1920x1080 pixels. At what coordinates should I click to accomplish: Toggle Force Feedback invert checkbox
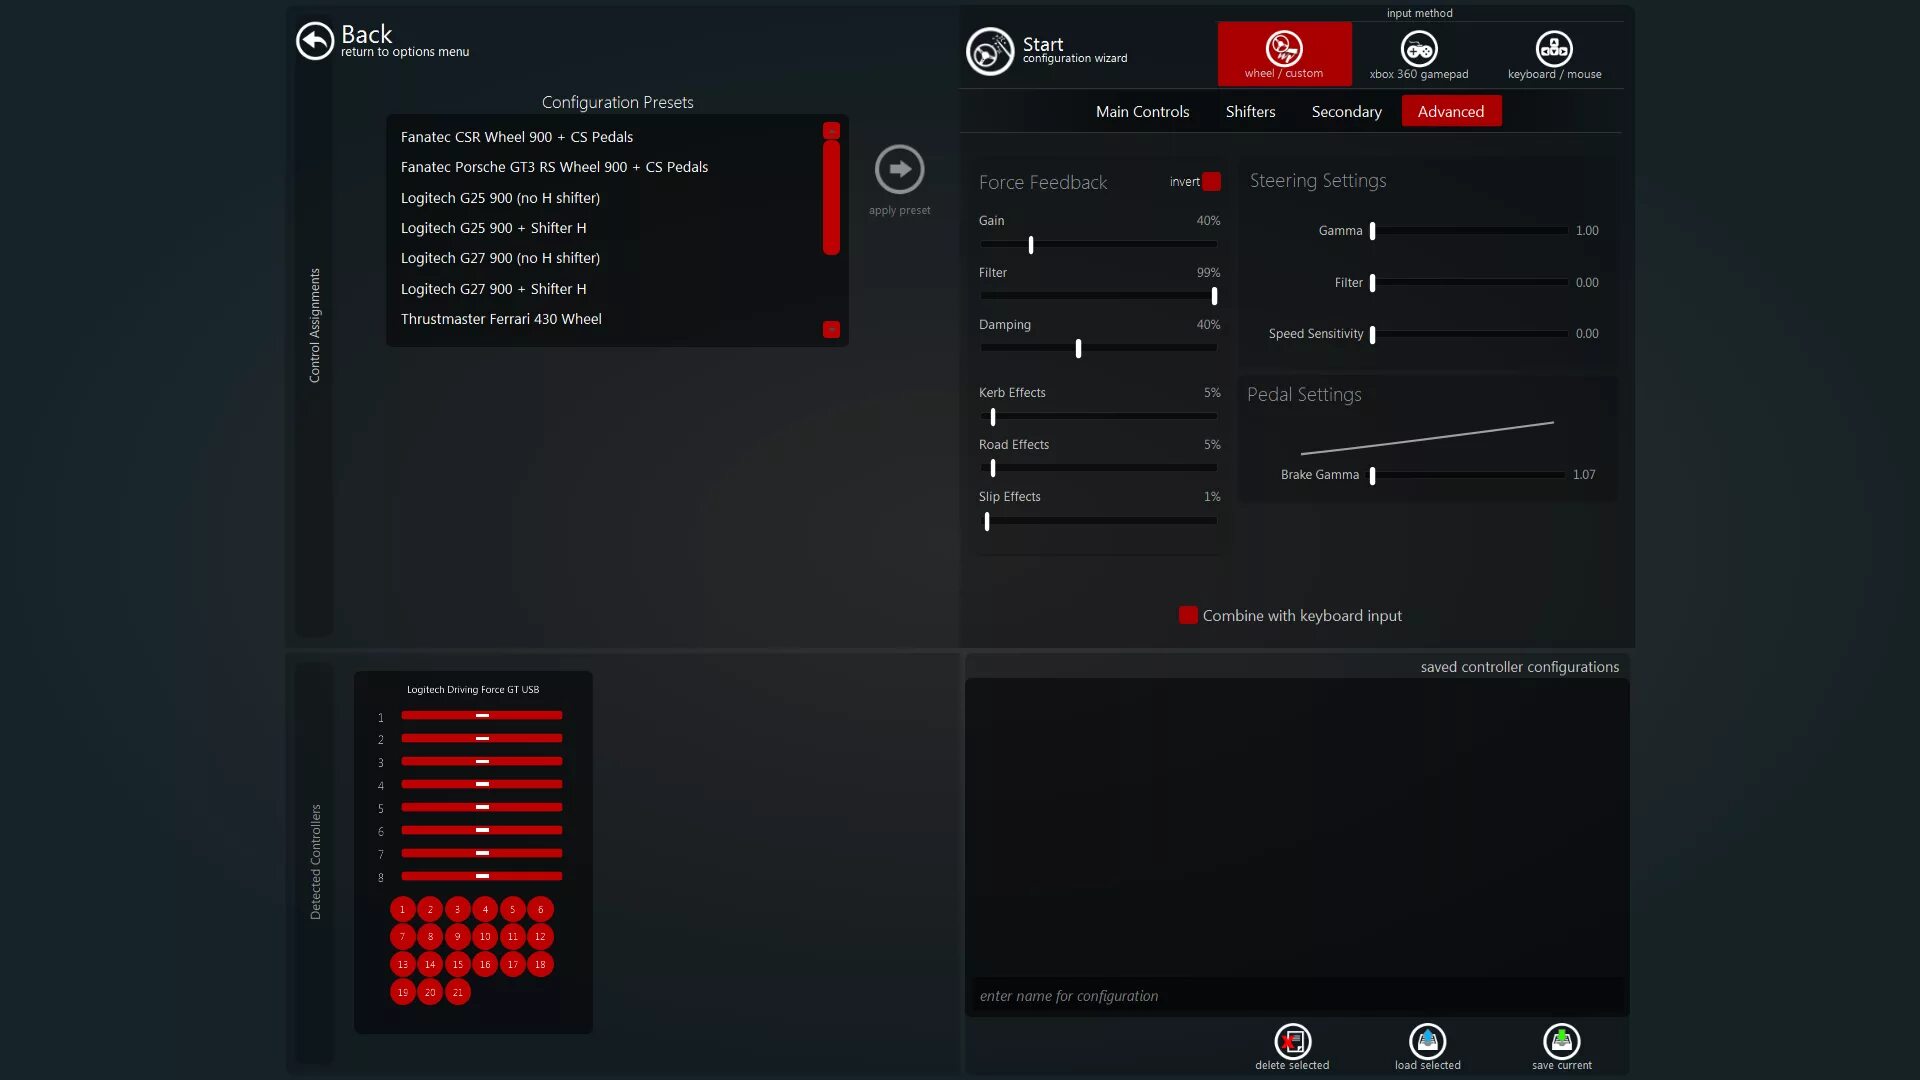[x=1211, y=182]
